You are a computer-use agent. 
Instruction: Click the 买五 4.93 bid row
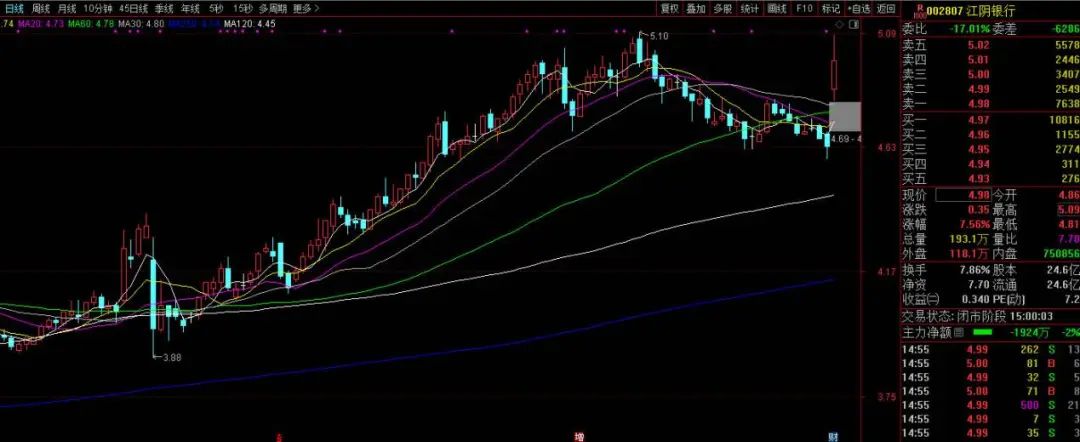tap(990, 178)
